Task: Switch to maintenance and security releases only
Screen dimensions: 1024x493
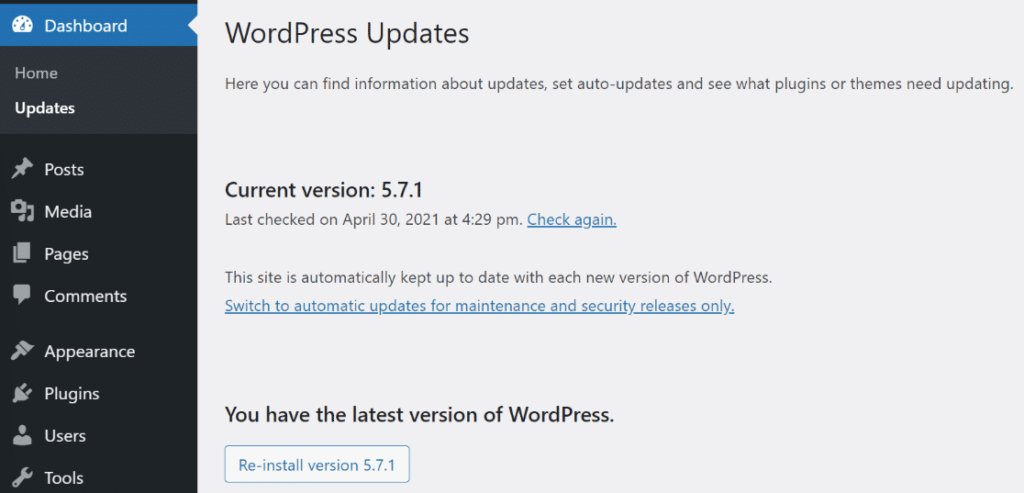Action: pos(479,306)
